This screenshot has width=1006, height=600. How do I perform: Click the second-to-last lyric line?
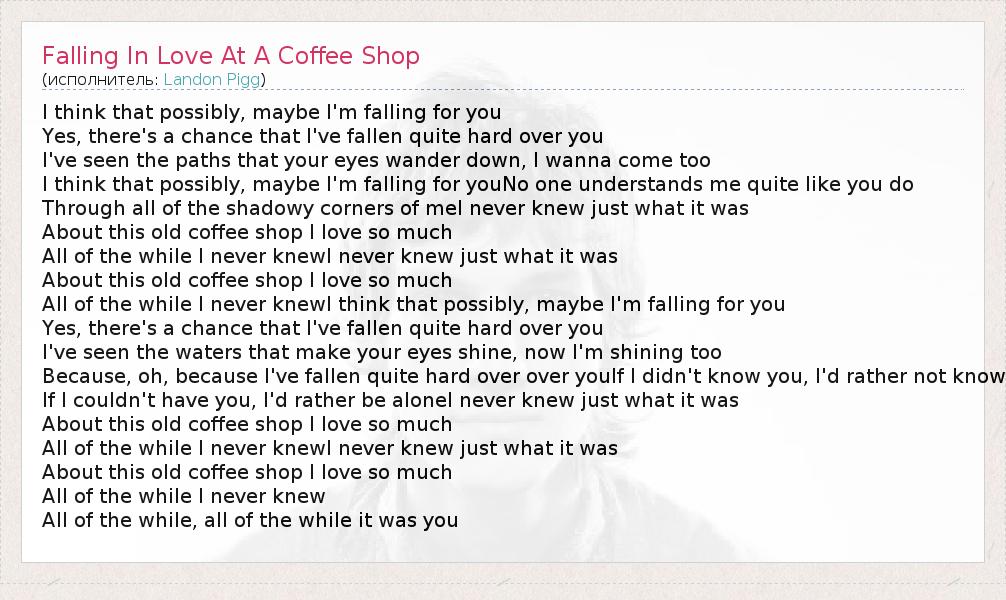pyautogui.click(x=183, y=496)
